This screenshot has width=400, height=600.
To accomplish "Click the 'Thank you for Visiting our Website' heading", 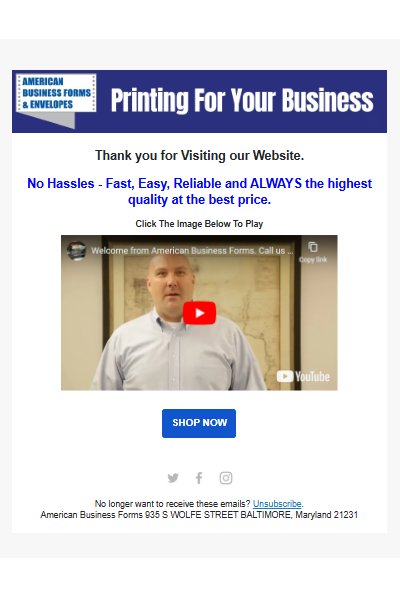I will (x=199, y=155).
